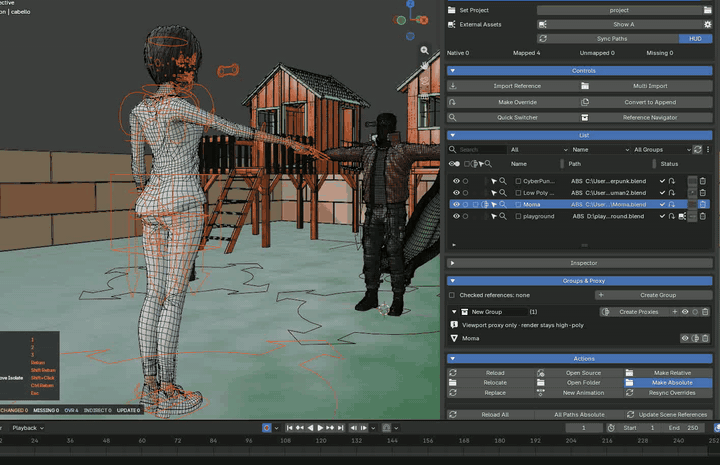Click Make Override button
Image resolution: width=720 pixels, height=465 pixels.
point(512,102)
